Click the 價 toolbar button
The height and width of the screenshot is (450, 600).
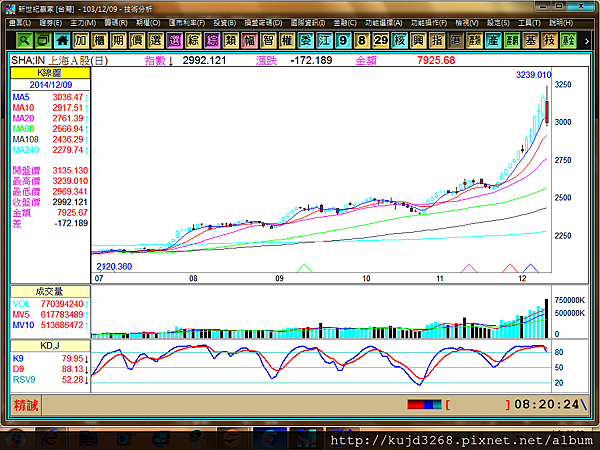[137, 40]
